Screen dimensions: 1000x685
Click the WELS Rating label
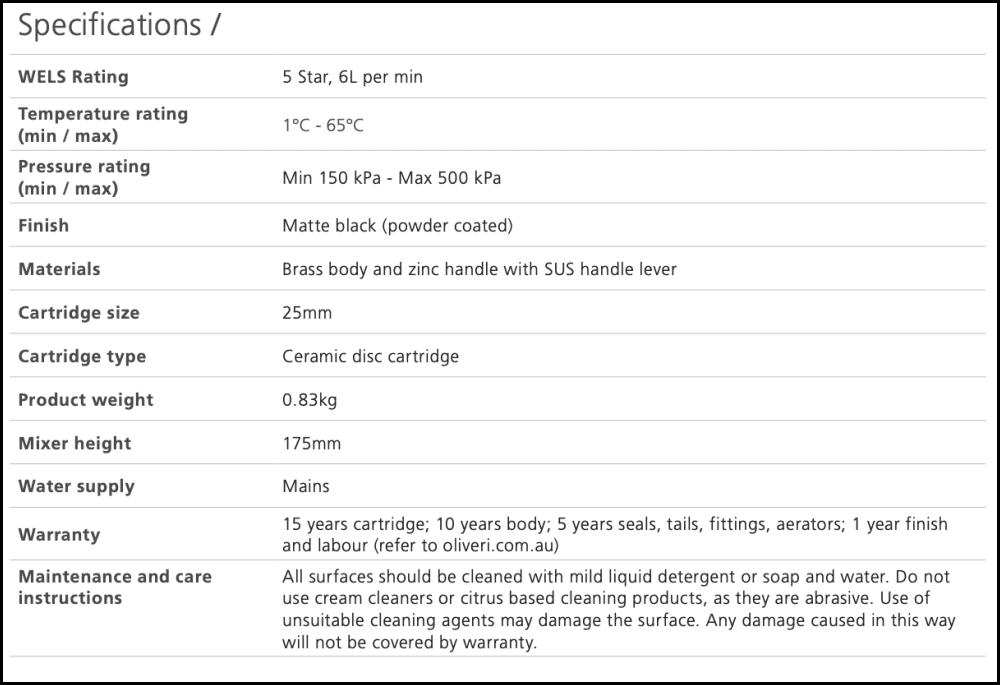(x=73, y=77)
